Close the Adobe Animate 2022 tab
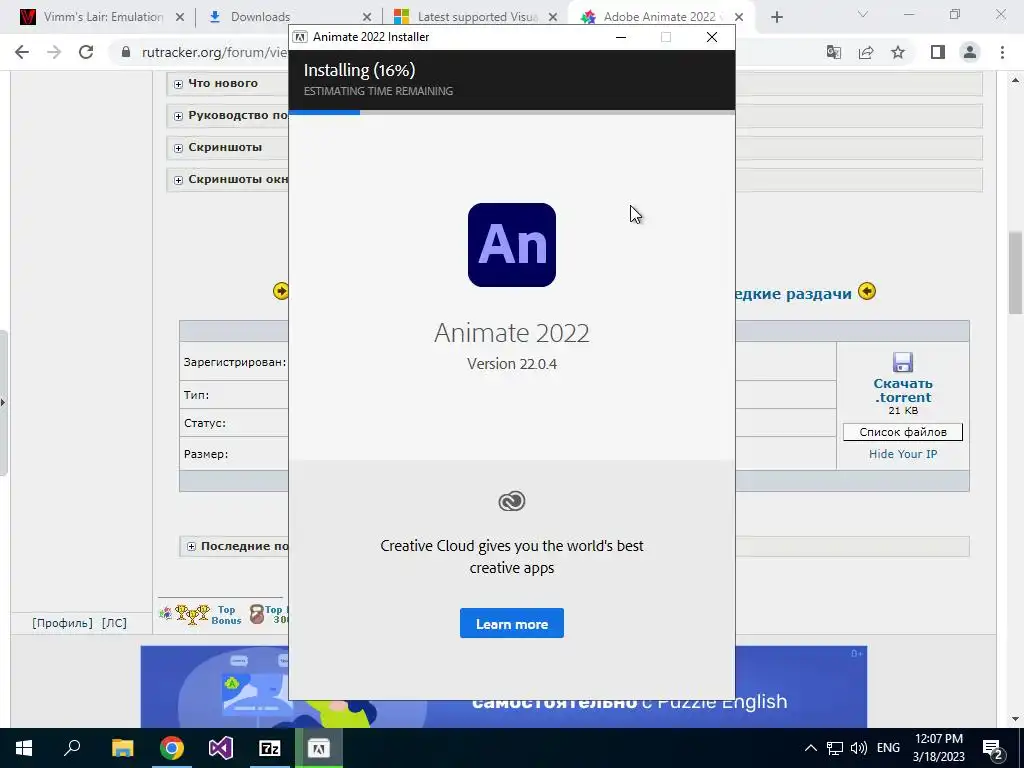Viewport: 1024px width, 768px height. (739, 17)
